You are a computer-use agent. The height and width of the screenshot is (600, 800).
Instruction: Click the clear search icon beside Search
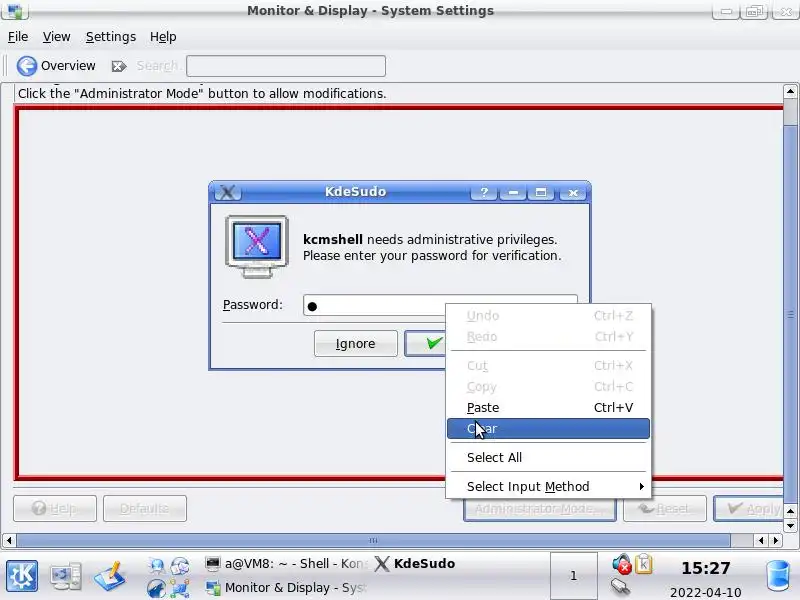click(x=118, y=66)
